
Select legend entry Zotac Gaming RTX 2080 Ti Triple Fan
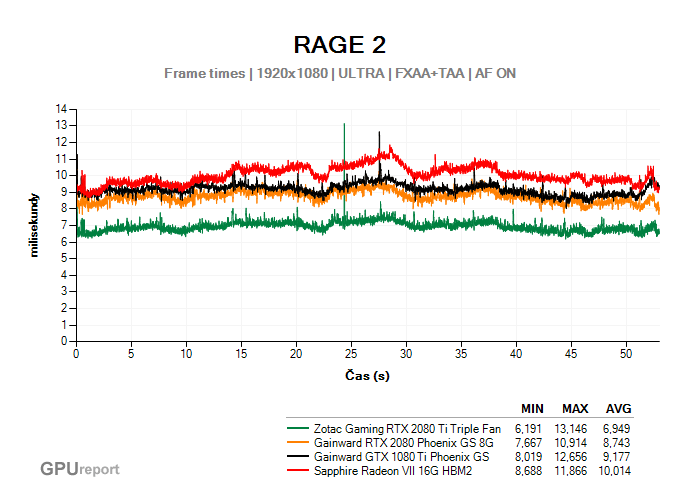(x=407, y=429)
